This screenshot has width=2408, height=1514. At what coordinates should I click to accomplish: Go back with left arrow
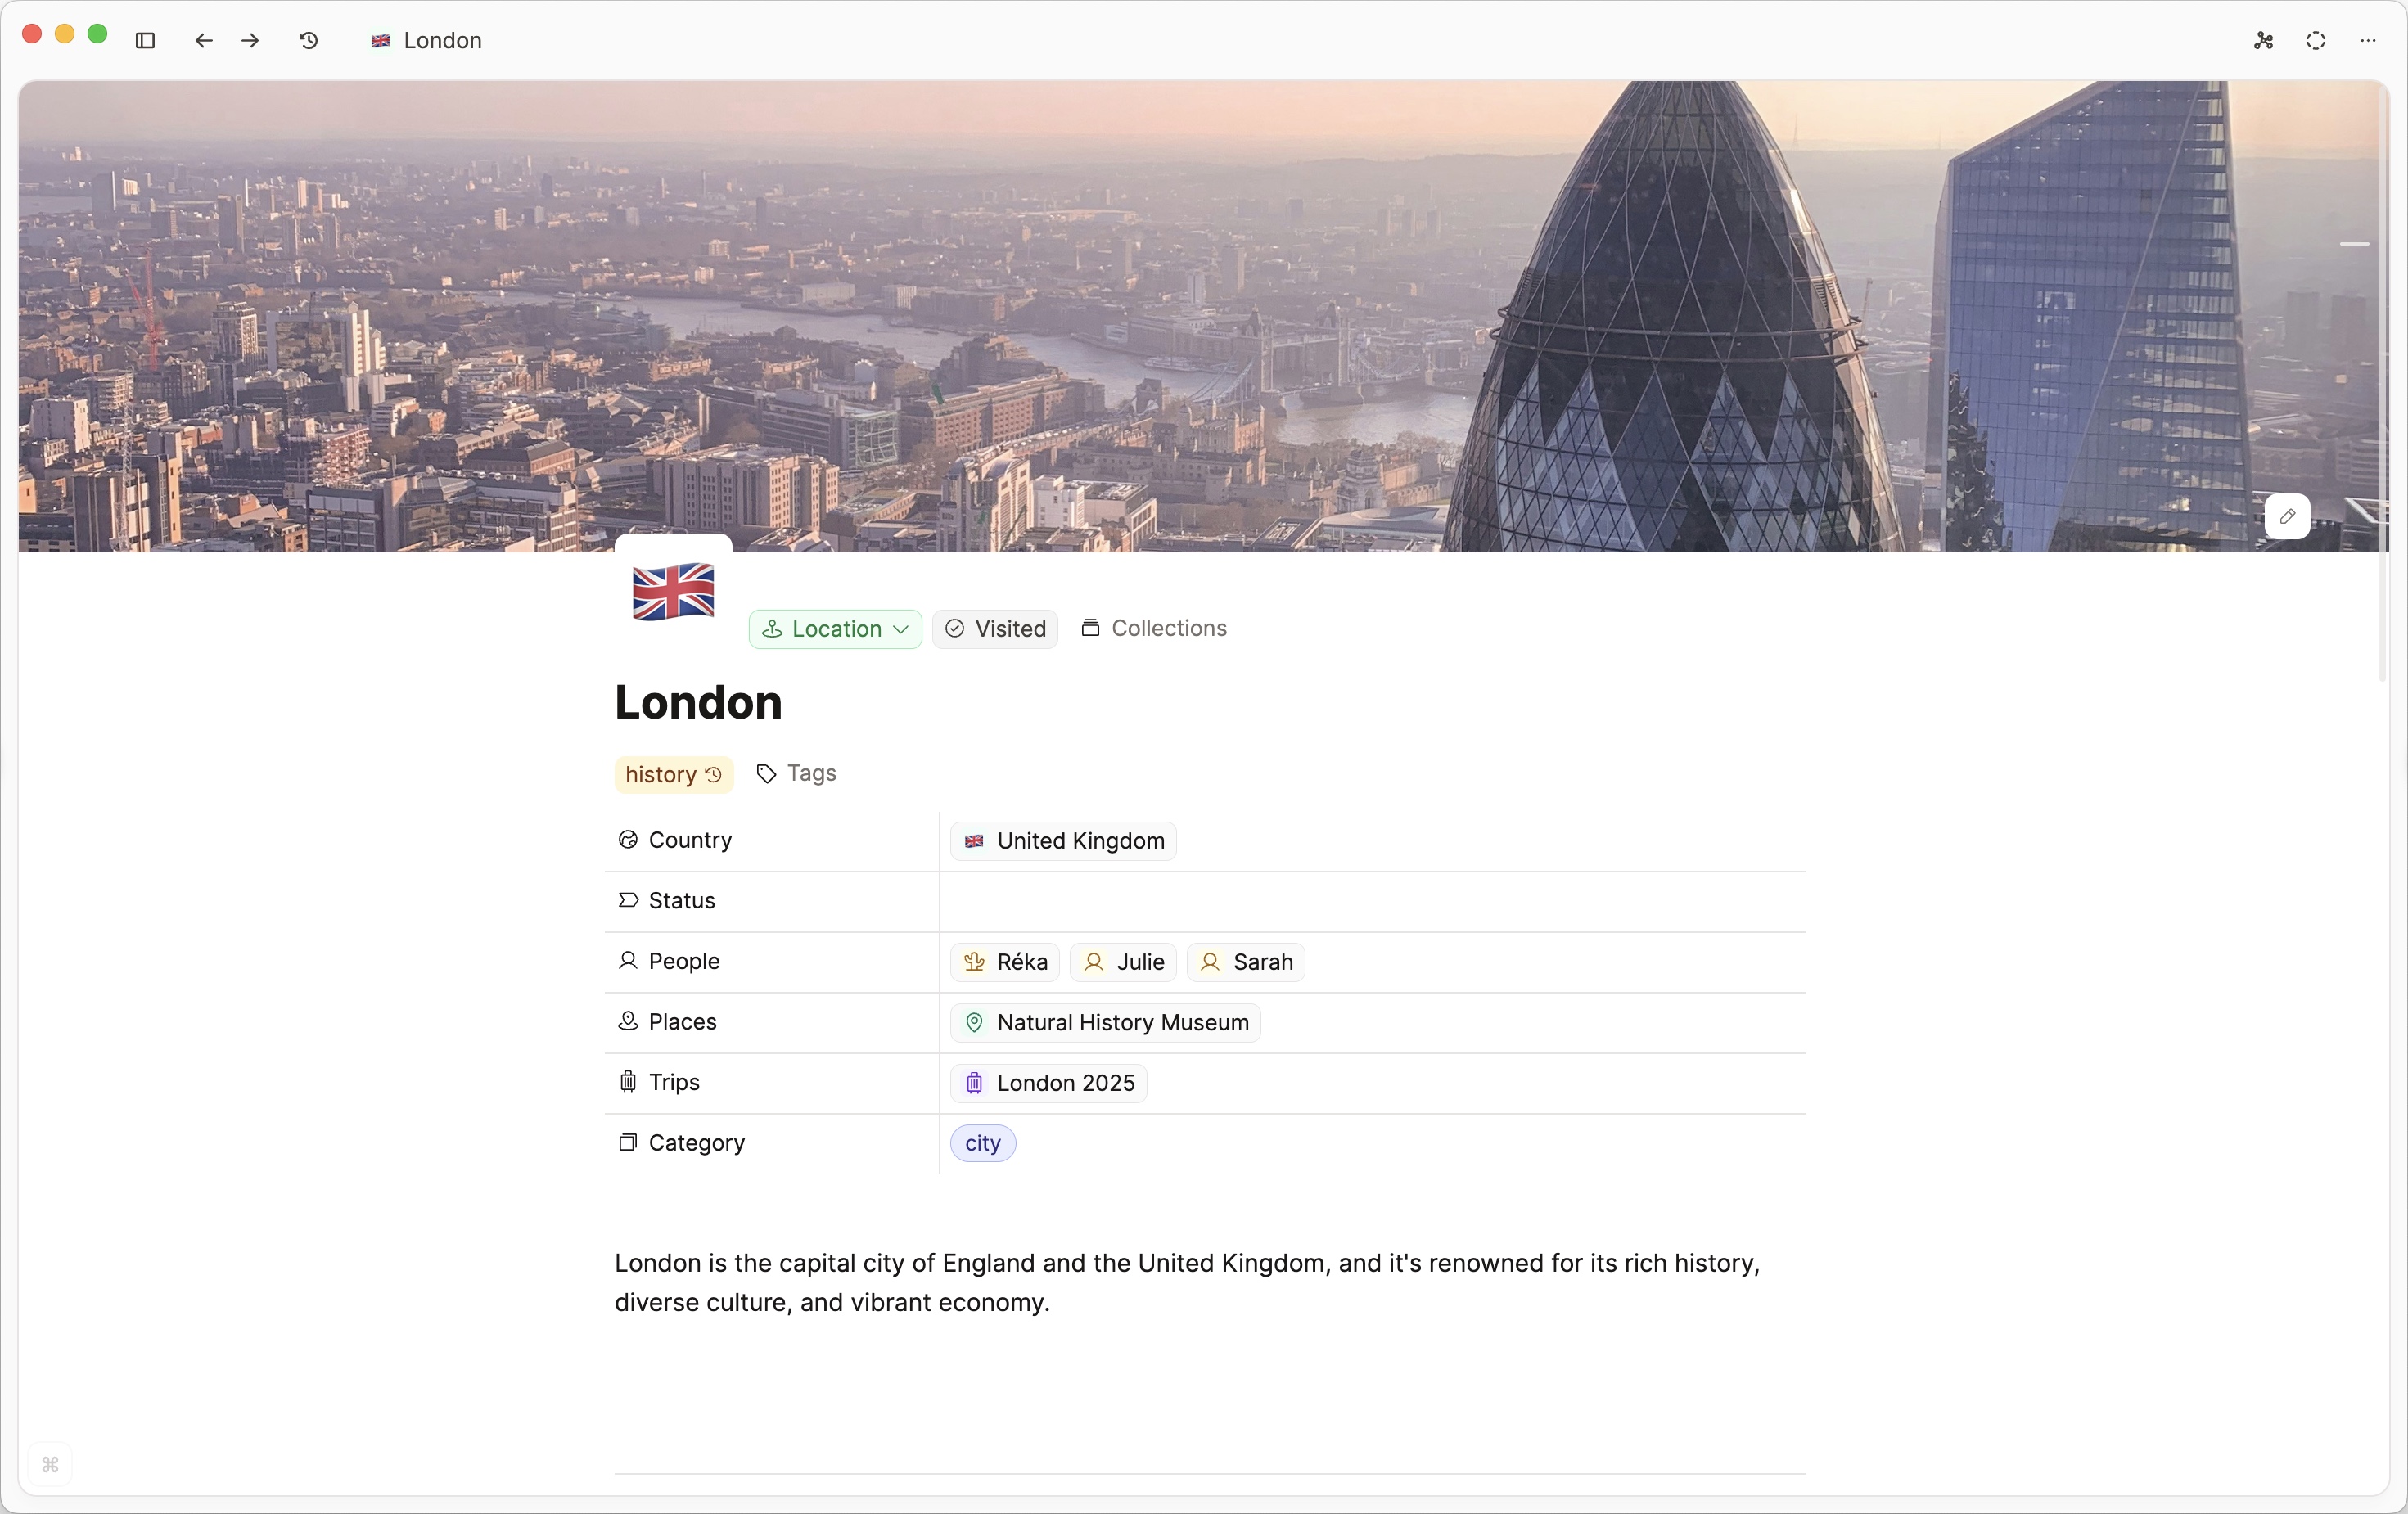pyautogui.click(x=204, y=41)
